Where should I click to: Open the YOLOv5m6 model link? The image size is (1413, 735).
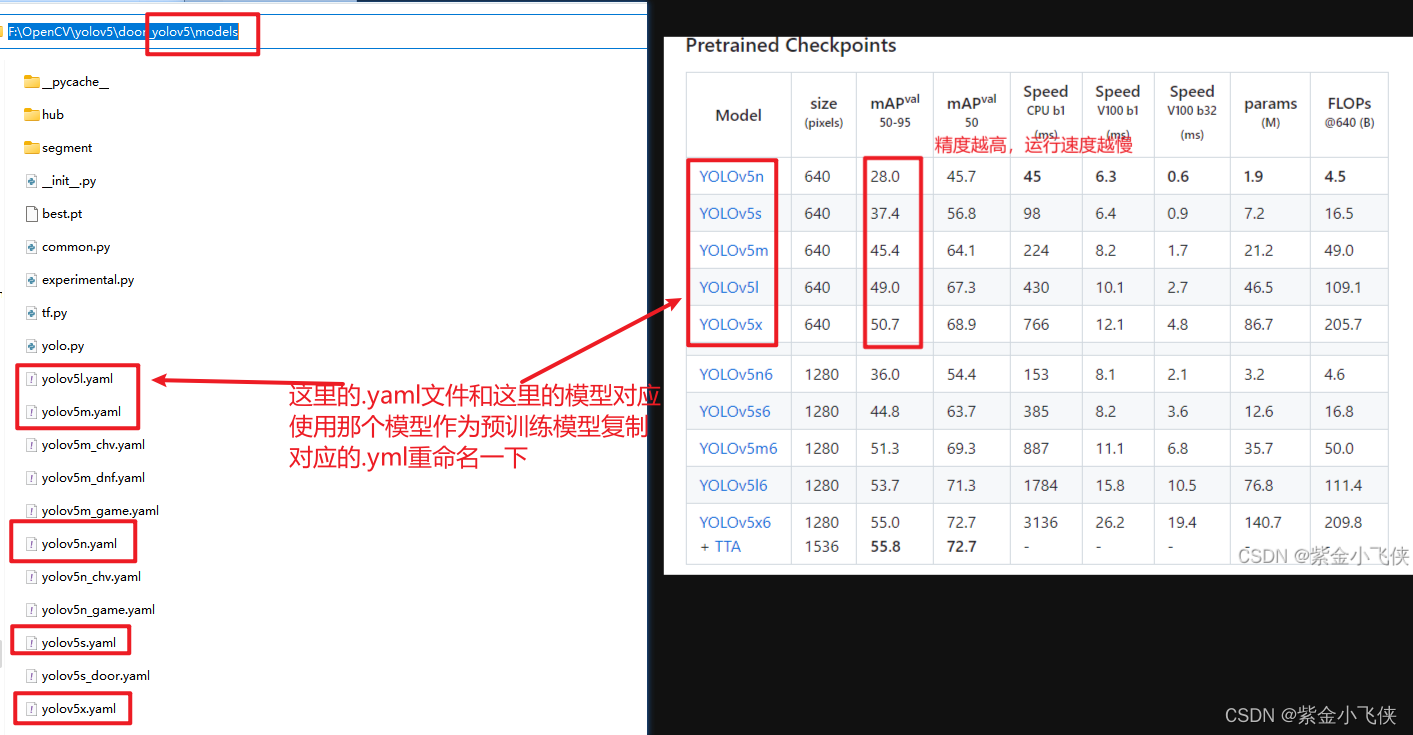(738, 448)
